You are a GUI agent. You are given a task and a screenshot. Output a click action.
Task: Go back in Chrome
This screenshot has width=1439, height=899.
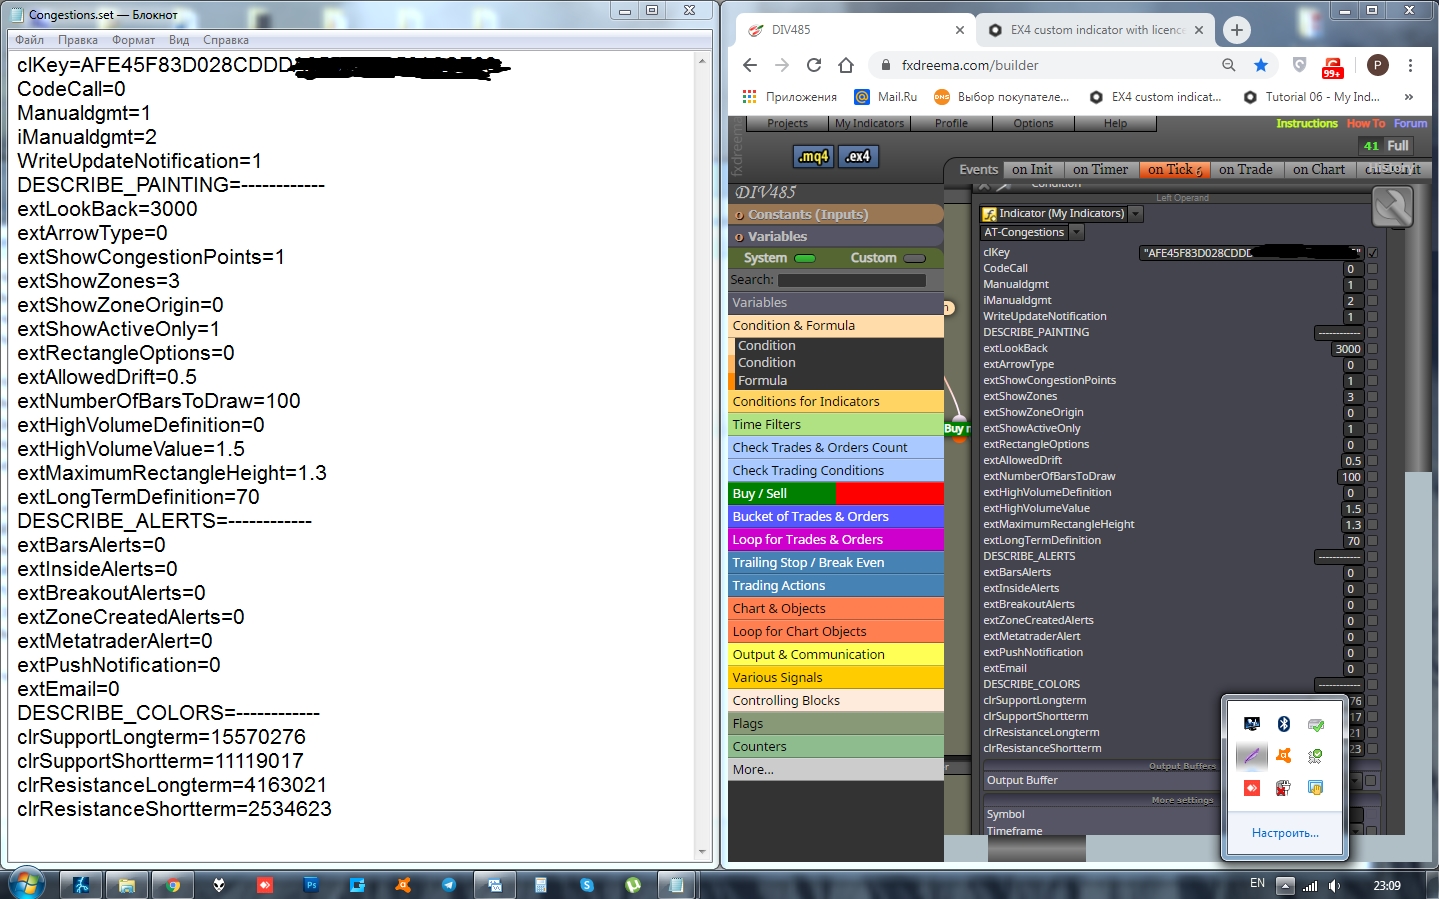tap(750, 65)
